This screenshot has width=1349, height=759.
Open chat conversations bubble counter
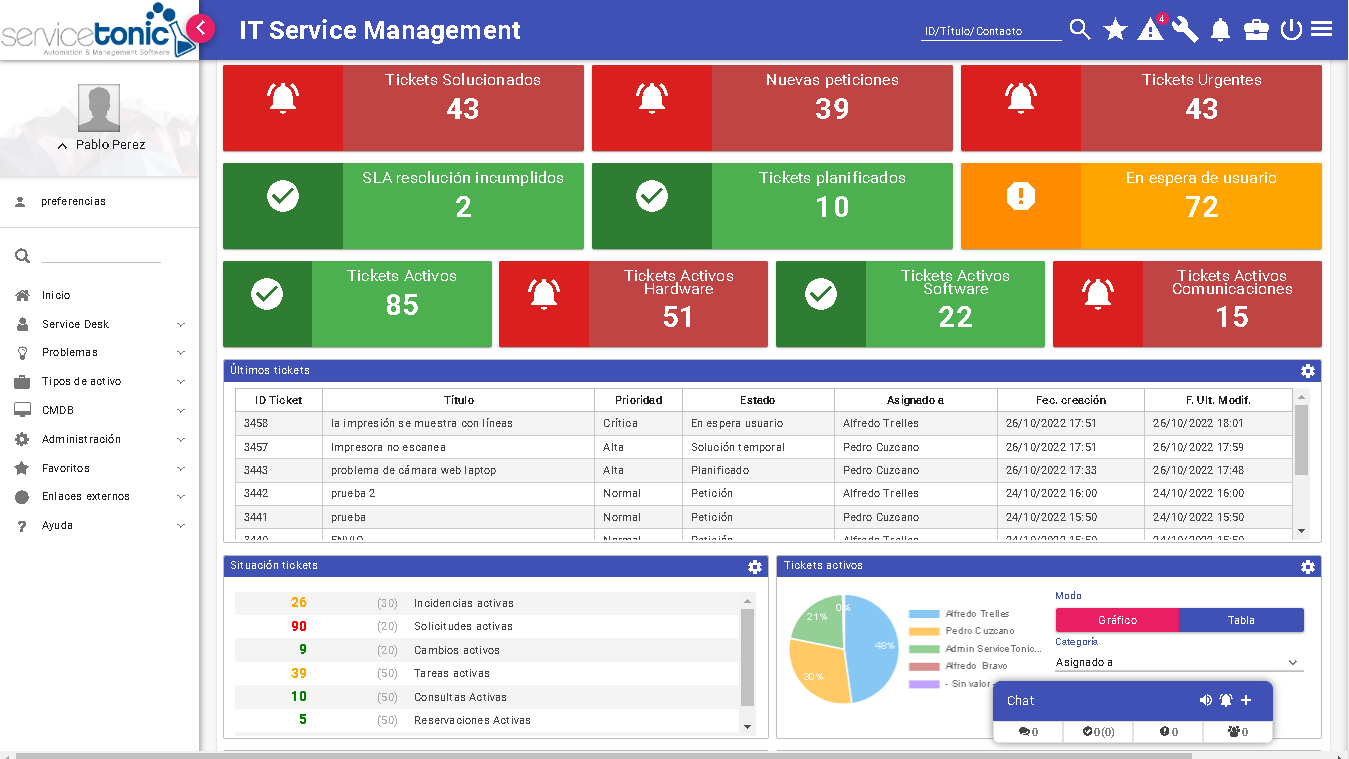click(x=1028, y=732)
